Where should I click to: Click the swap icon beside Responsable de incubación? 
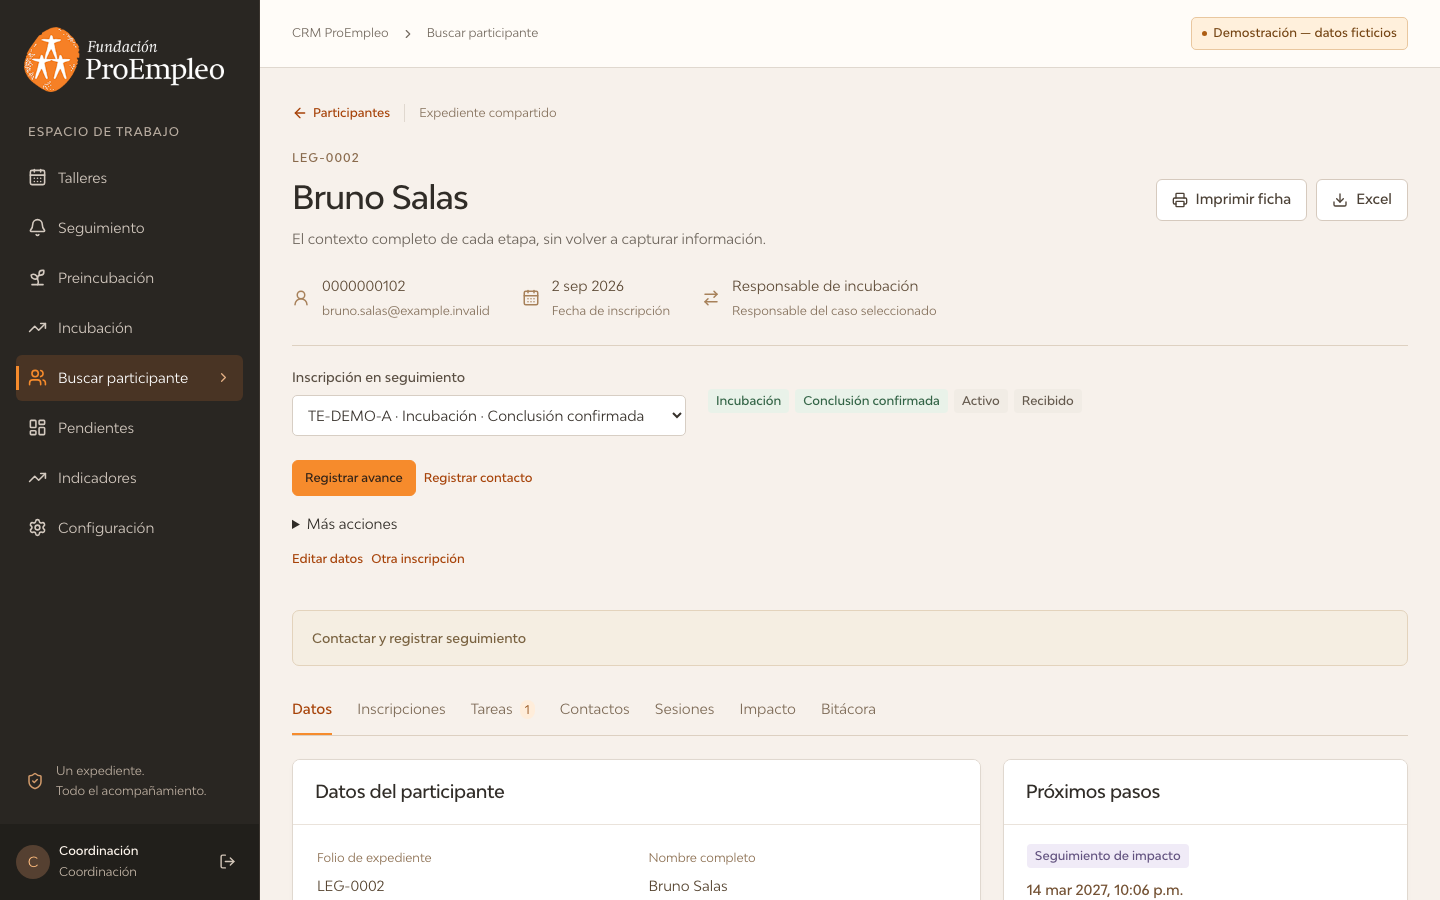coord(711,298)
